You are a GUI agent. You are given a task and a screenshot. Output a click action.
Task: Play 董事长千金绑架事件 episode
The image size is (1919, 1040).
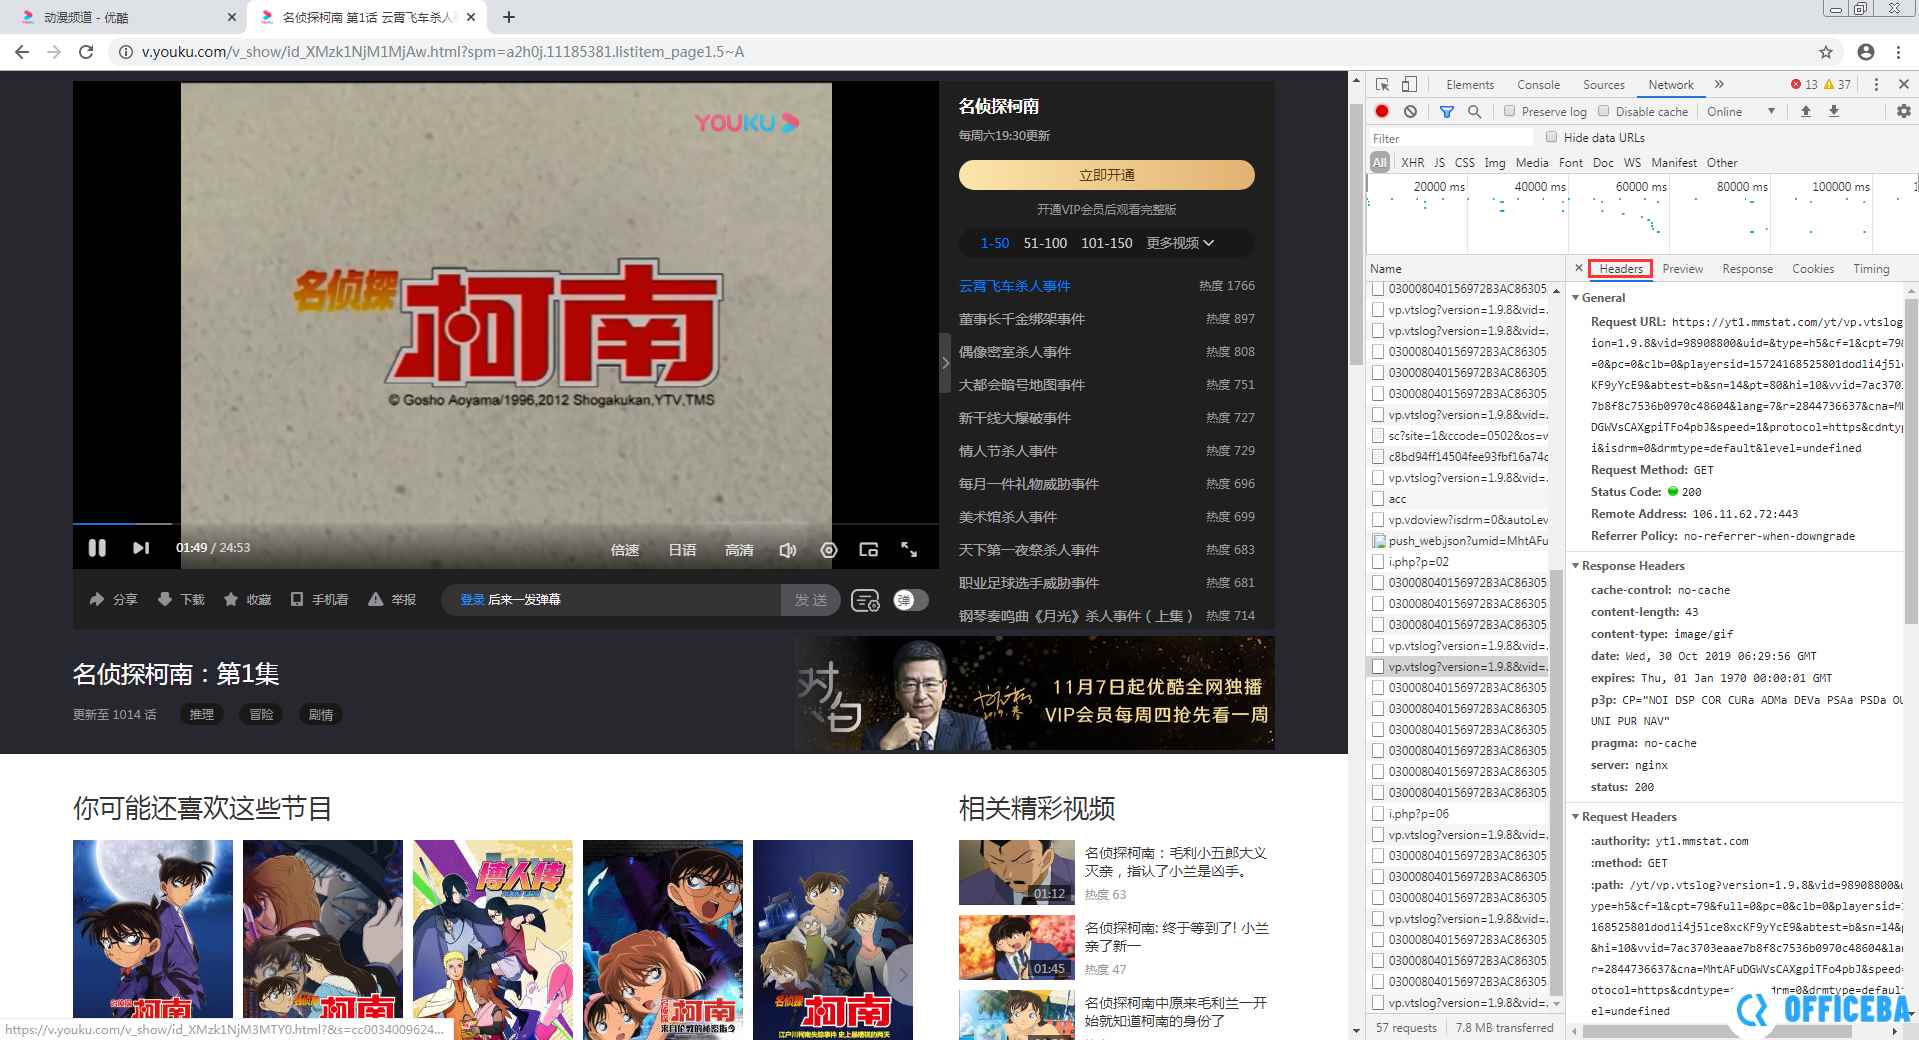1021,319
